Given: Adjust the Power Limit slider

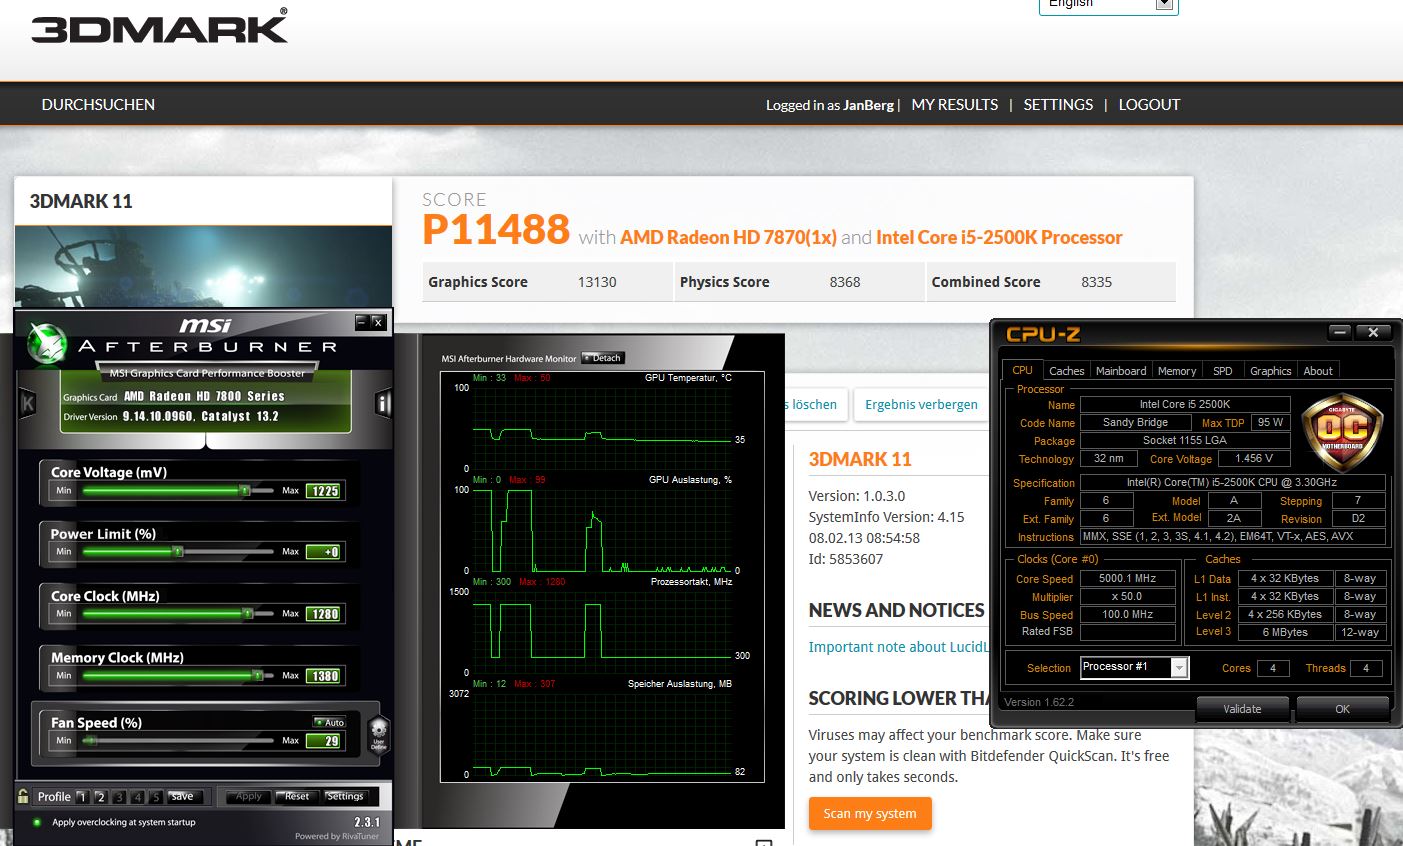Looking at the screenshot, I should (x=178, y=552).
